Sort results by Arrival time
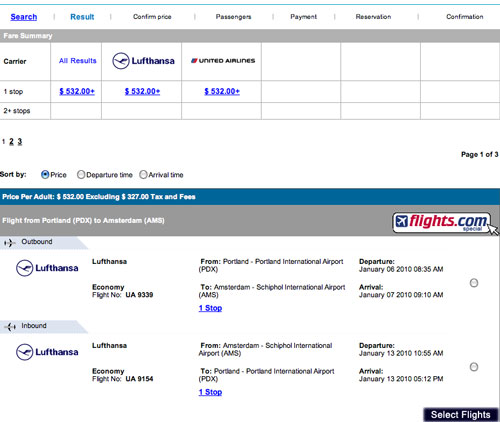The image size is (500, 422). [x=143, y=175]
